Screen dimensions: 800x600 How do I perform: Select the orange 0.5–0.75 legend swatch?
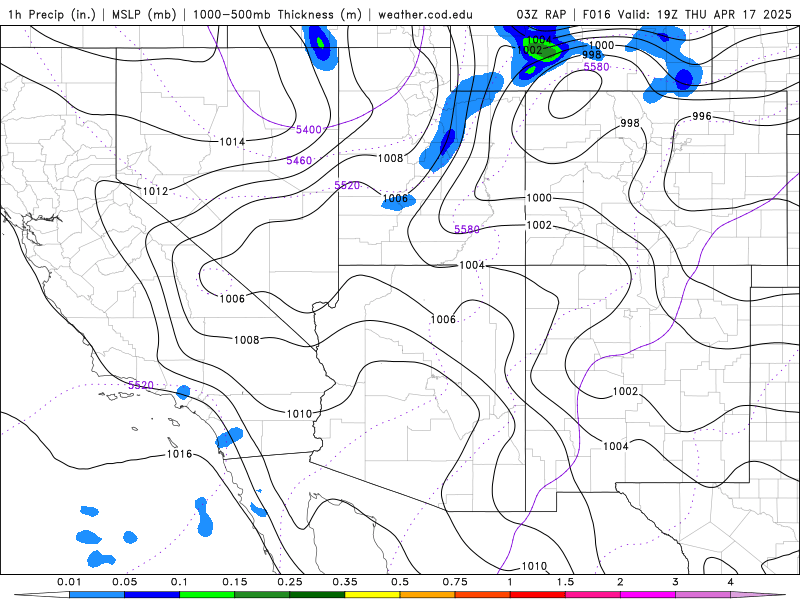(428, 595)
